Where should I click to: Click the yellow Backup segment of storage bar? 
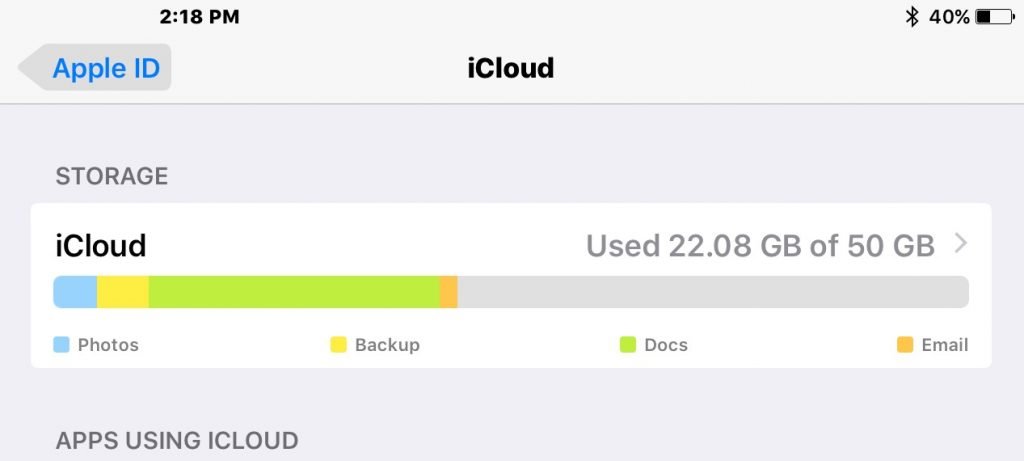point(123,292)
